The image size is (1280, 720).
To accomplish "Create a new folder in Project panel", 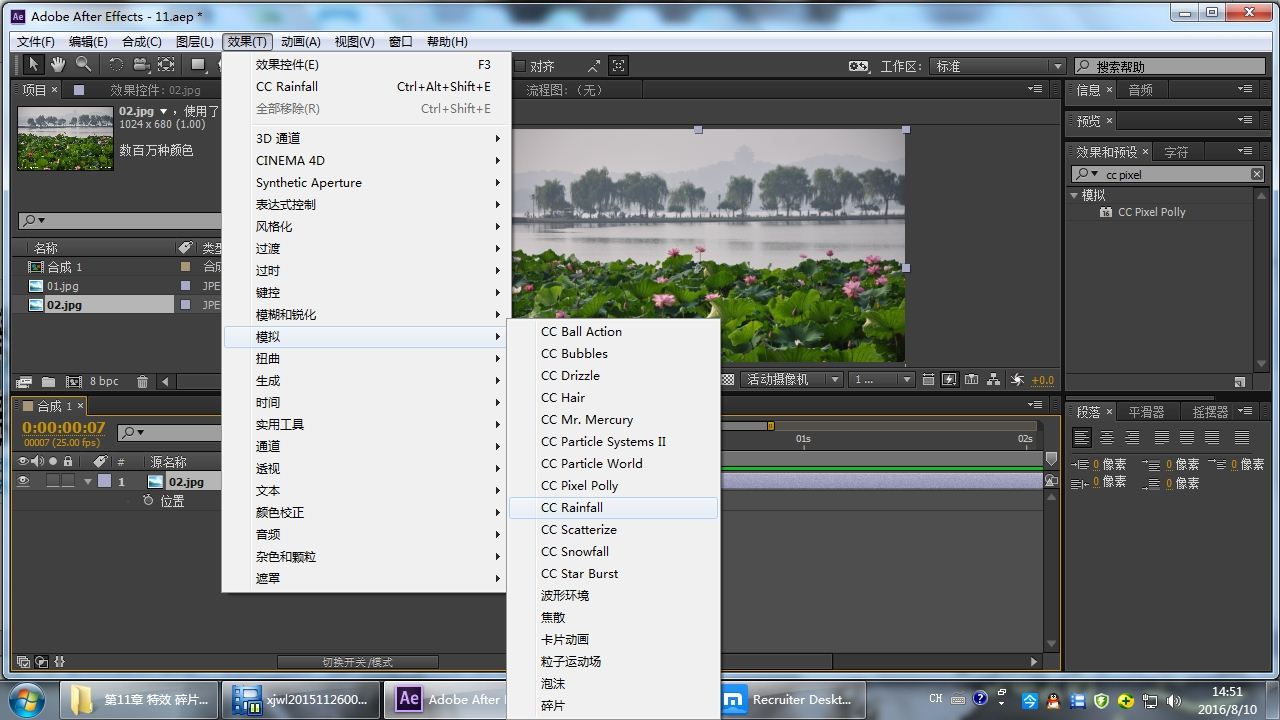I will (48, 381).
